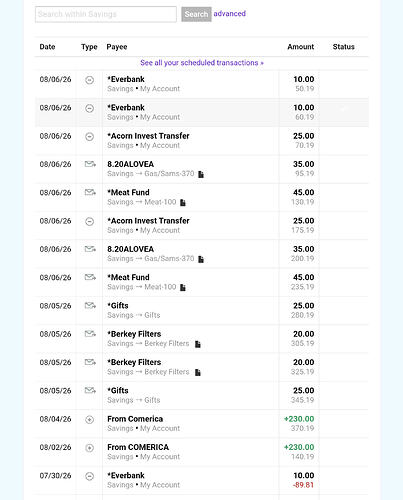Screen dimensions: 403x500
Task: Click transfer icon on first *Gifts row
Action: click(x=90, y=305)
